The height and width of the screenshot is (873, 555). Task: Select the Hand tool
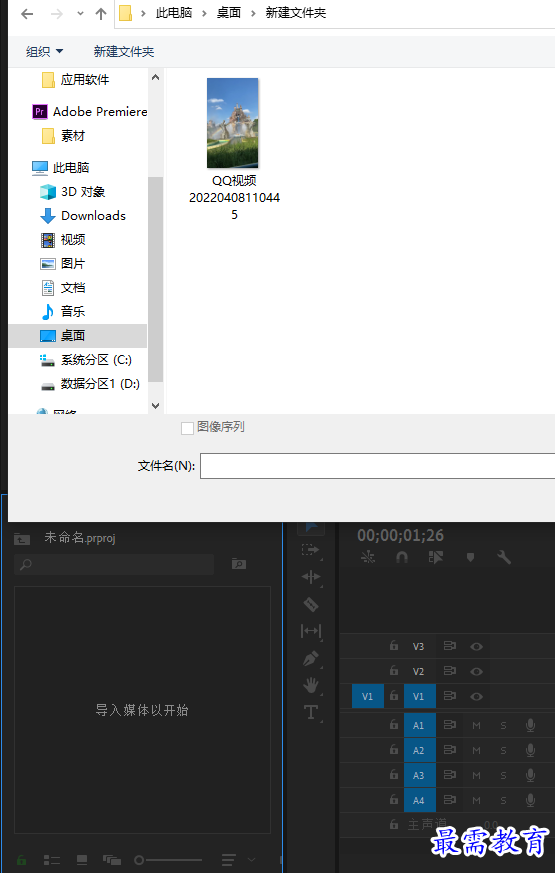click(311, 685)
